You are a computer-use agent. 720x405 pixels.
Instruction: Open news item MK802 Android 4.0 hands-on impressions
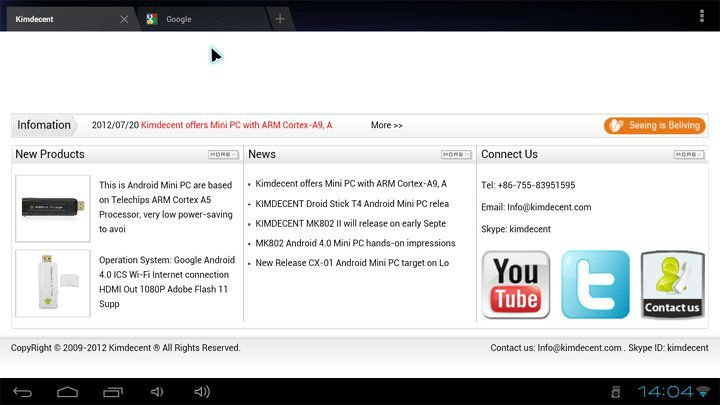point(355,243)
